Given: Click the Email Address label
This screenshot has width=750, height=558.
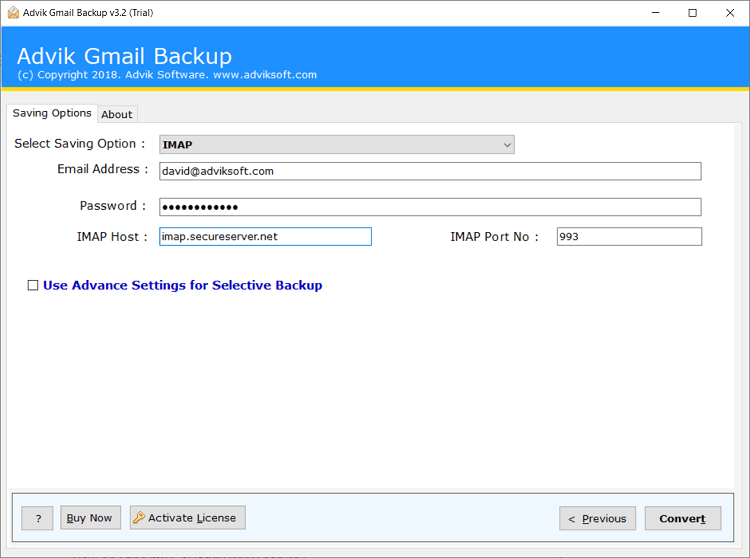Looking at the screenshot, I should pyautogui.click(x=102, y=169).
